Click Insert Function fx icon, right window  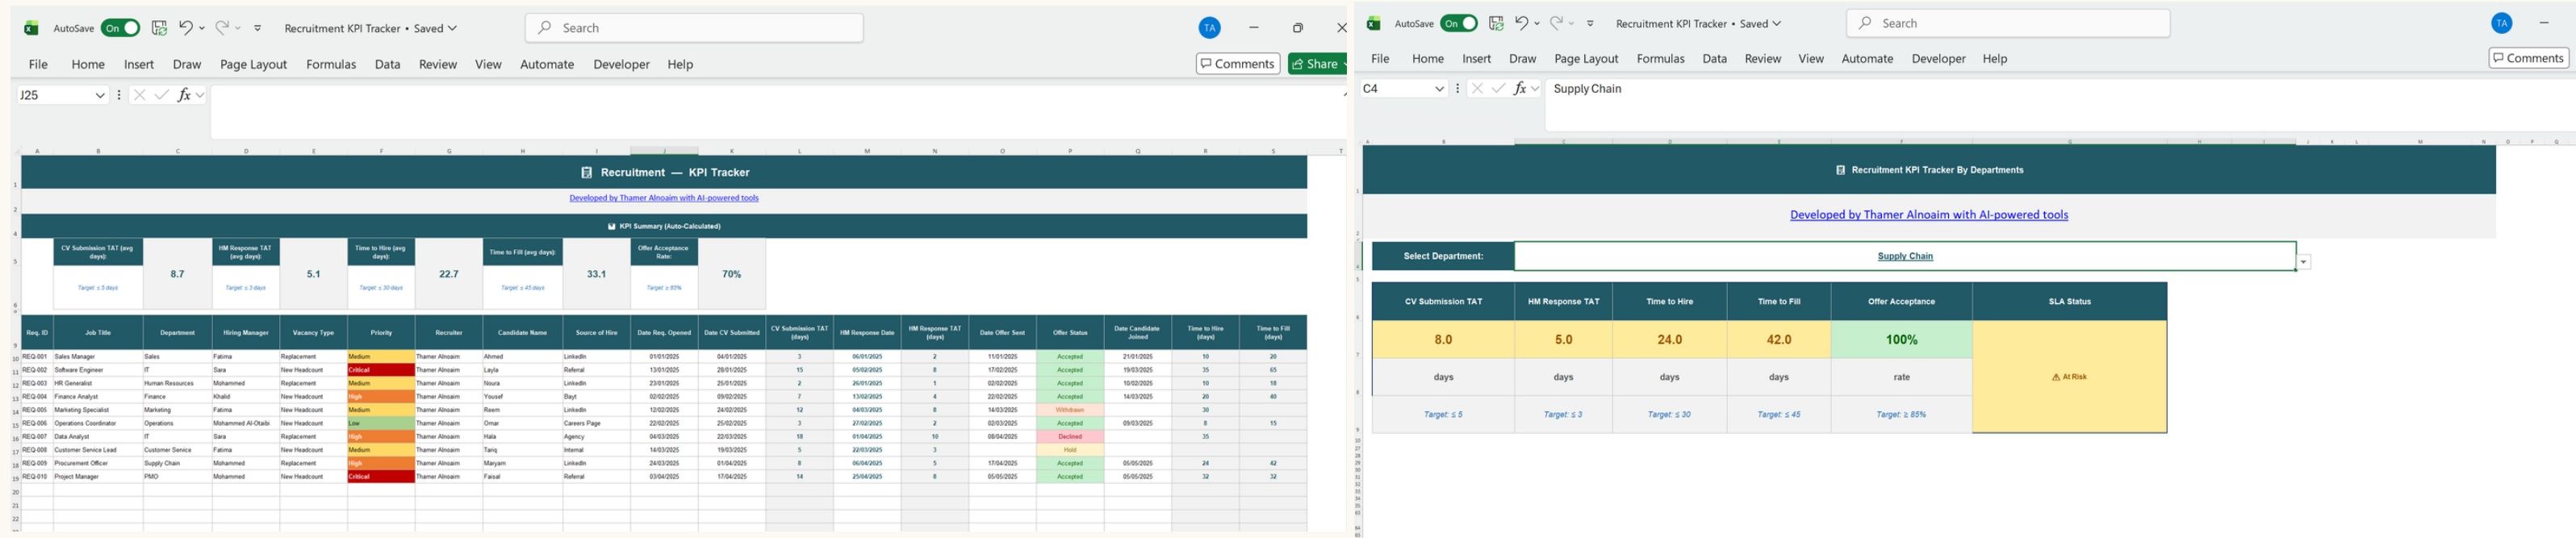click(1520, 89)
